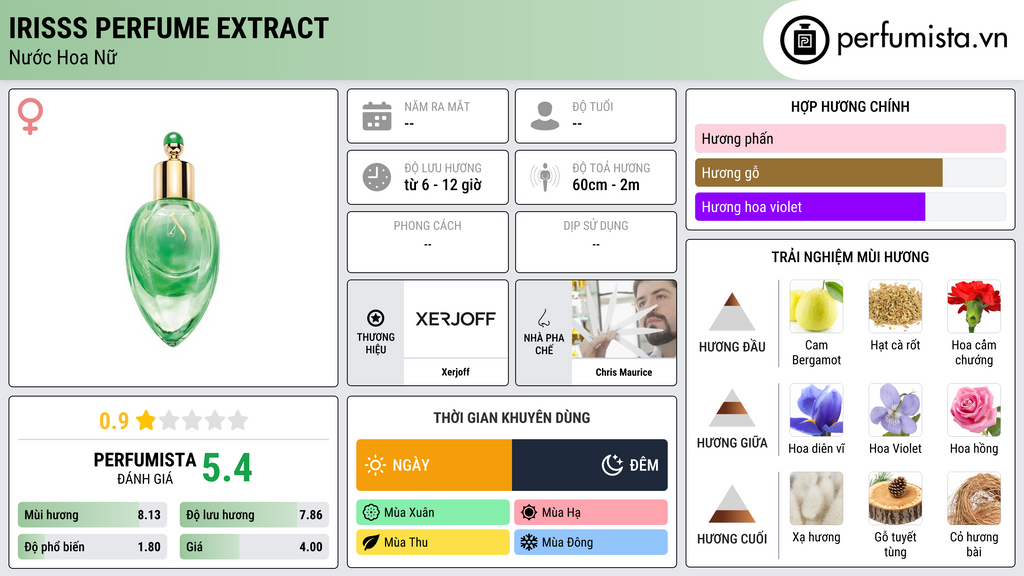Screen dimensions: 1024x576
Task: Select the Mùa Hạ season chip
Action: [590, 513]
